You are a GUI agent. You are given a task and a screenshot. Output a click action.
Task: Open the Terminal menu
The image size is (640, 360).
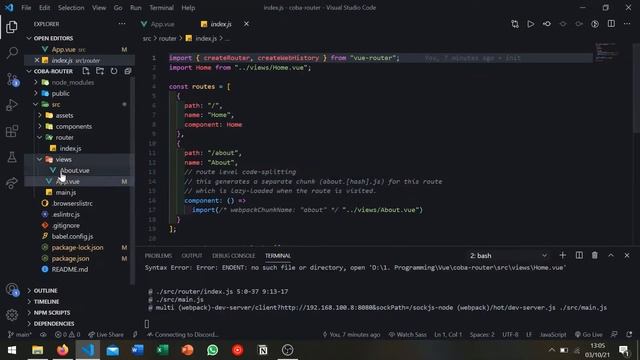pyautogui.click(x=161, y=7)
